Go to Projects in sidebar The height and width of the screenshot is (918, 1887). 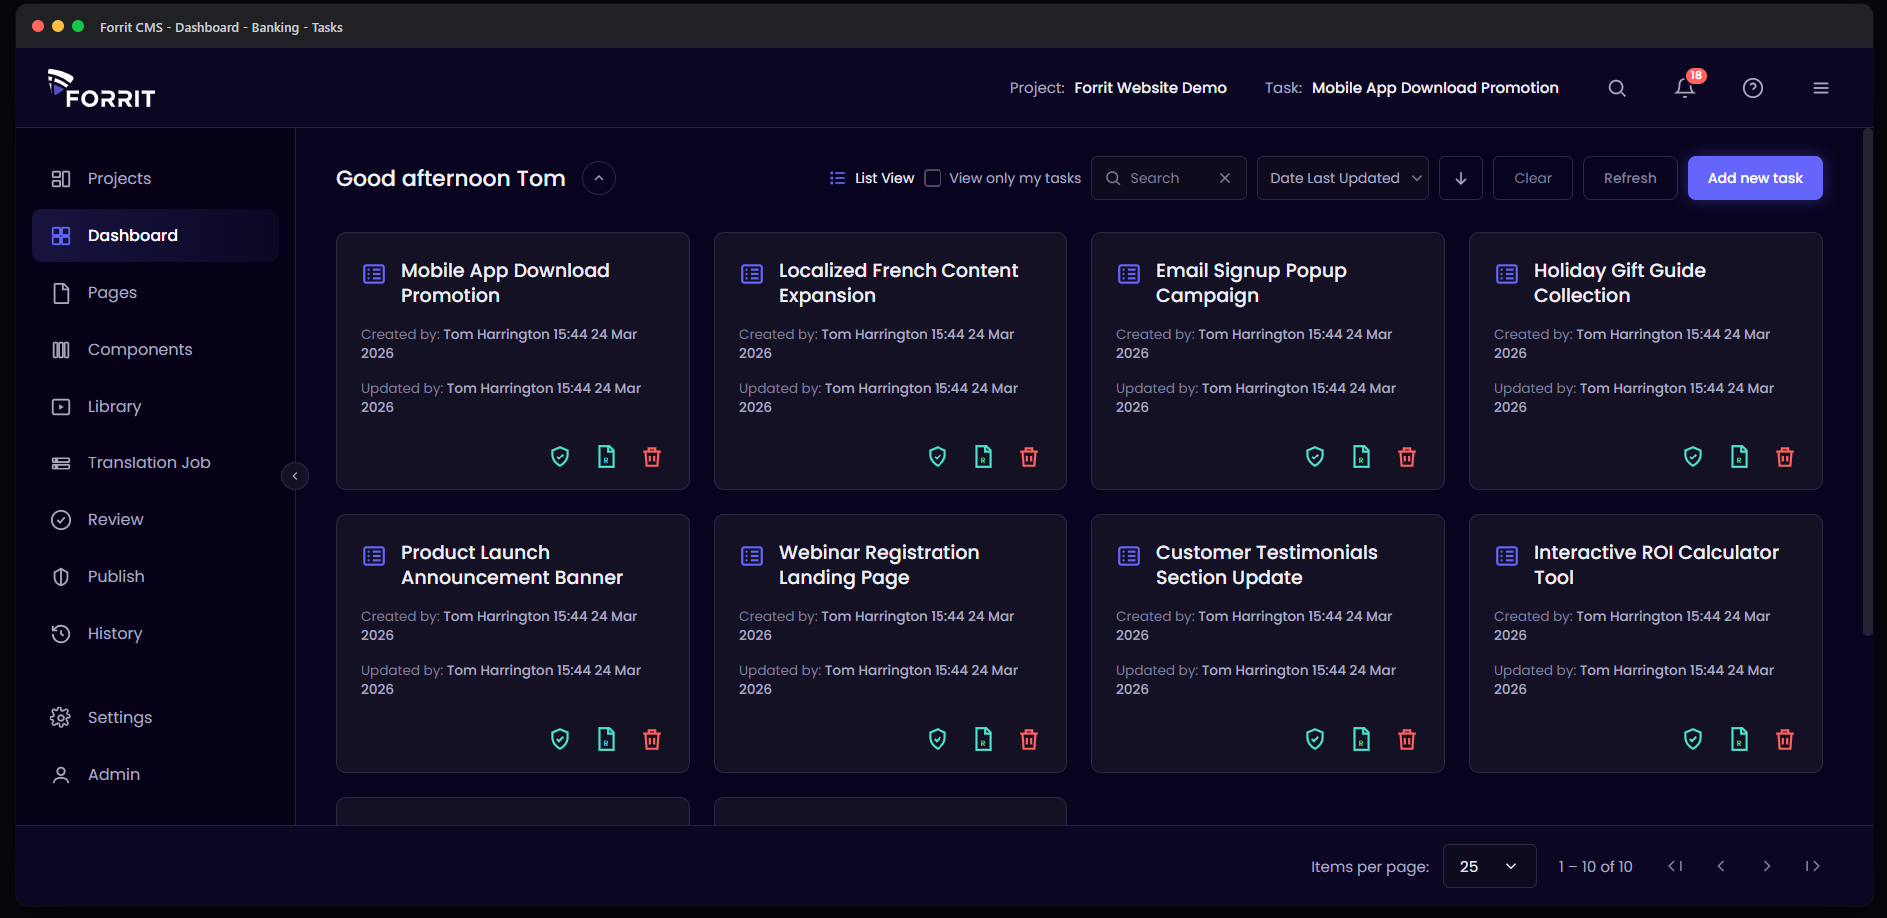click(155, 179)
